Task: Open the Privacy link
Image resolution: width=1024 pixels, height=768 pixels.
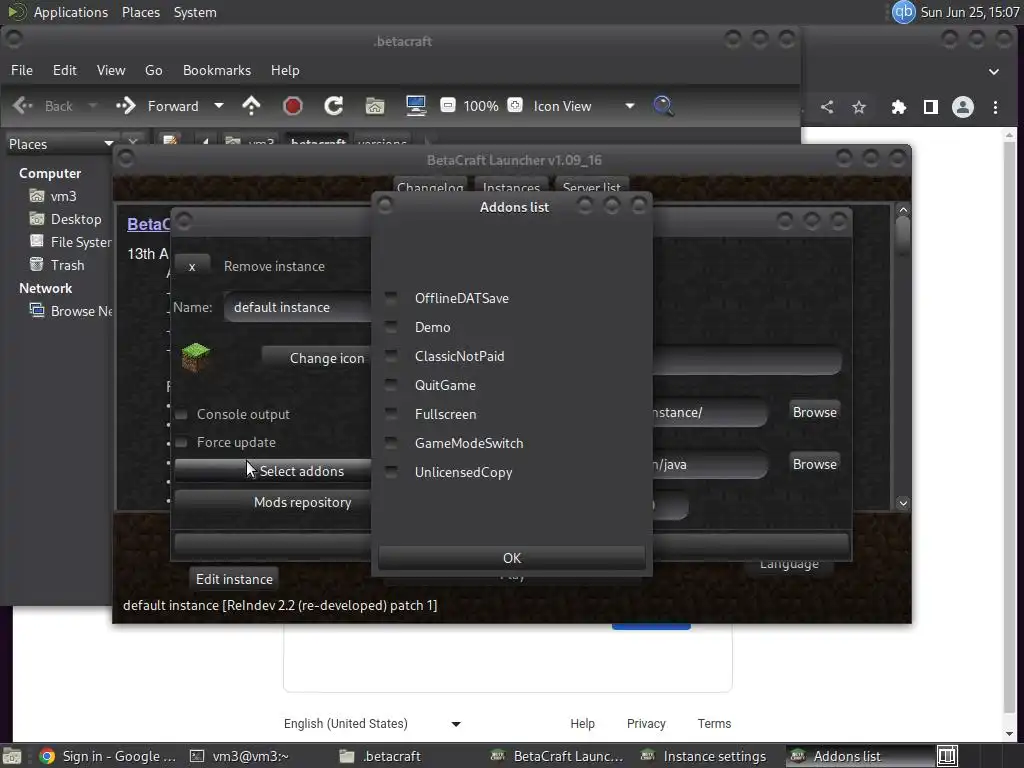Action: tap(646, 724)
